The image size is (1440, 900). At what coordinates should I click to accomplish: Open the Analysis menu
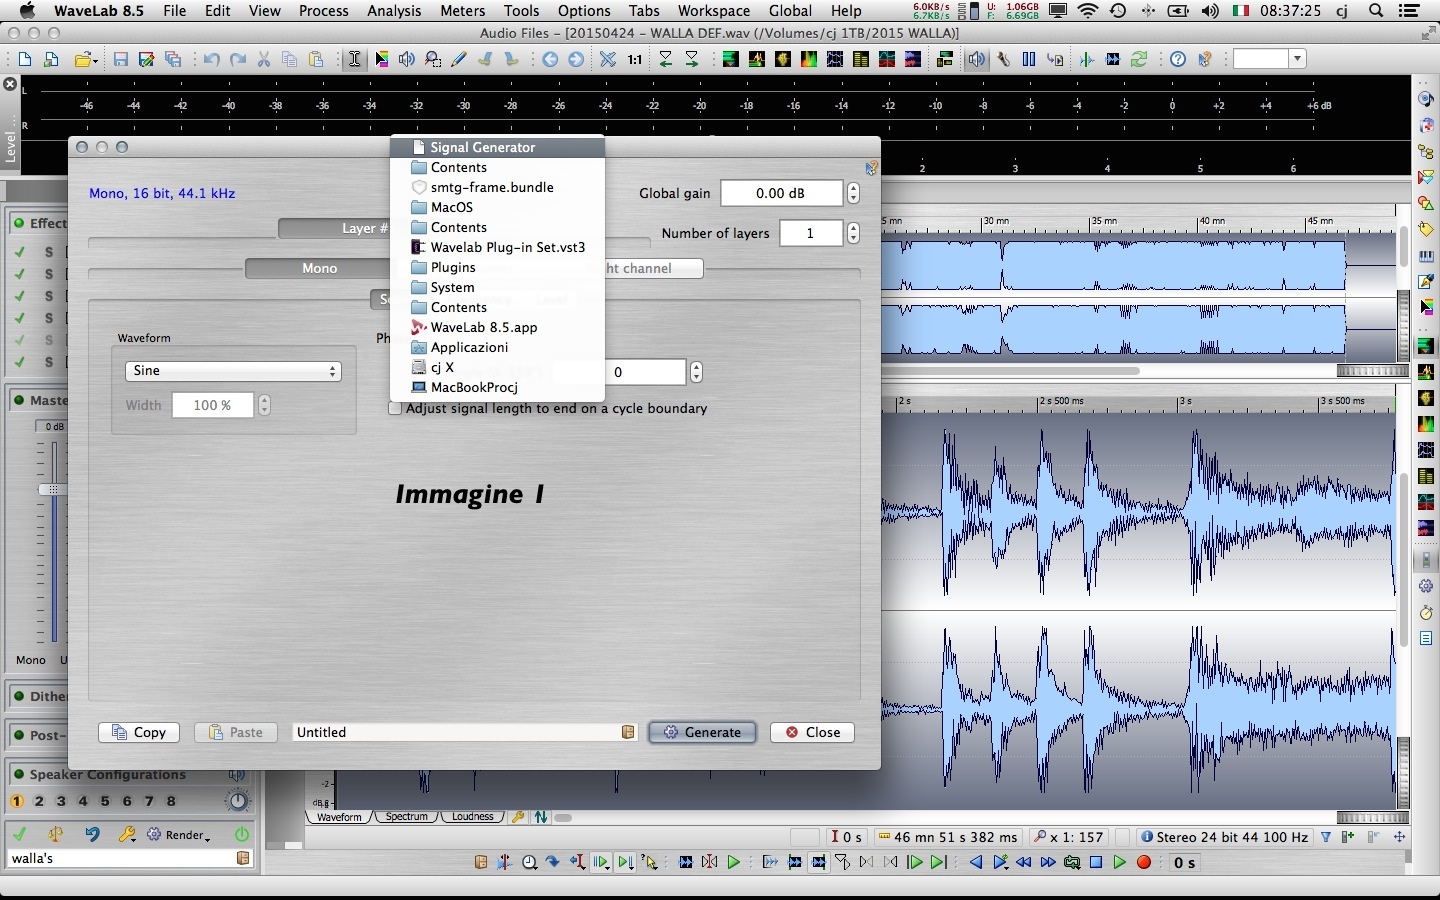394,11
